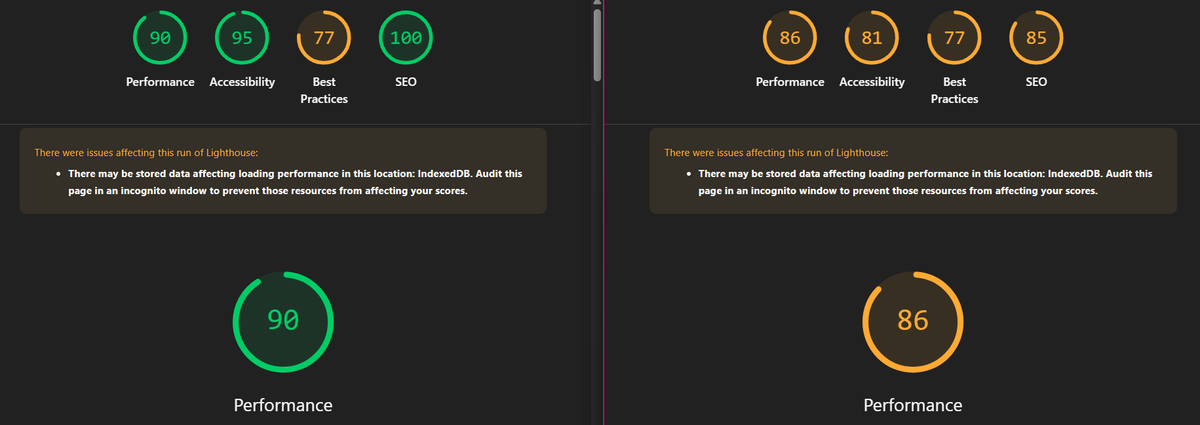Image resolution: width=1200 pixels, height=425 pixels.
Task: Click the IndexedDB warning message in the right report
Action: (x=924, y=182)
